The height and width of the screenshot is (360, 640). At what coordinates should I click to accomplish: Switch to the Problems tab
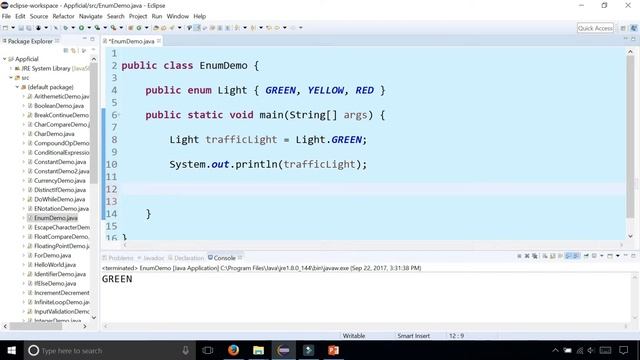click(118, 258)
